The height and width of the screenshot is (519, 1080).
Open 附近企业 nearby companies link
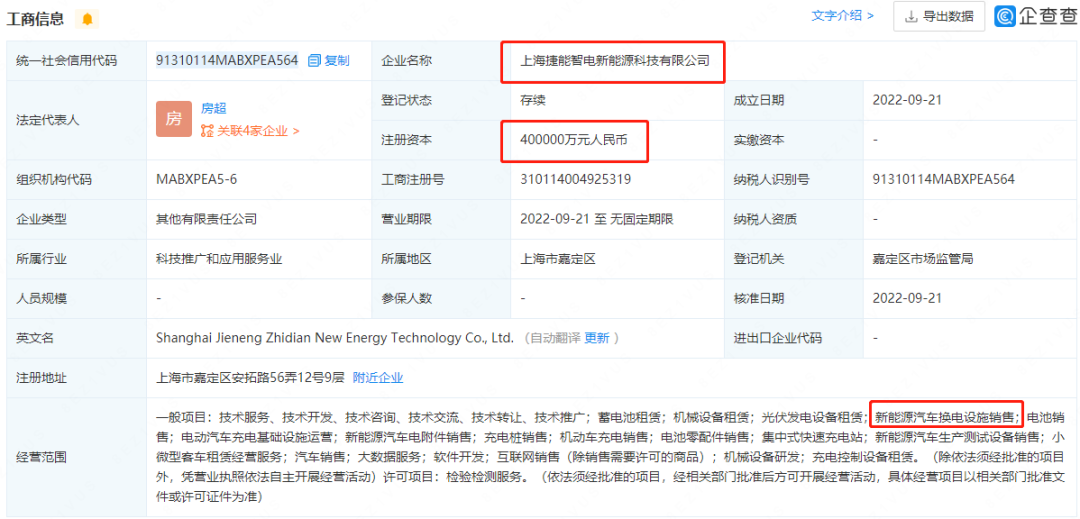pyautogui.click(x=377, y=377)
